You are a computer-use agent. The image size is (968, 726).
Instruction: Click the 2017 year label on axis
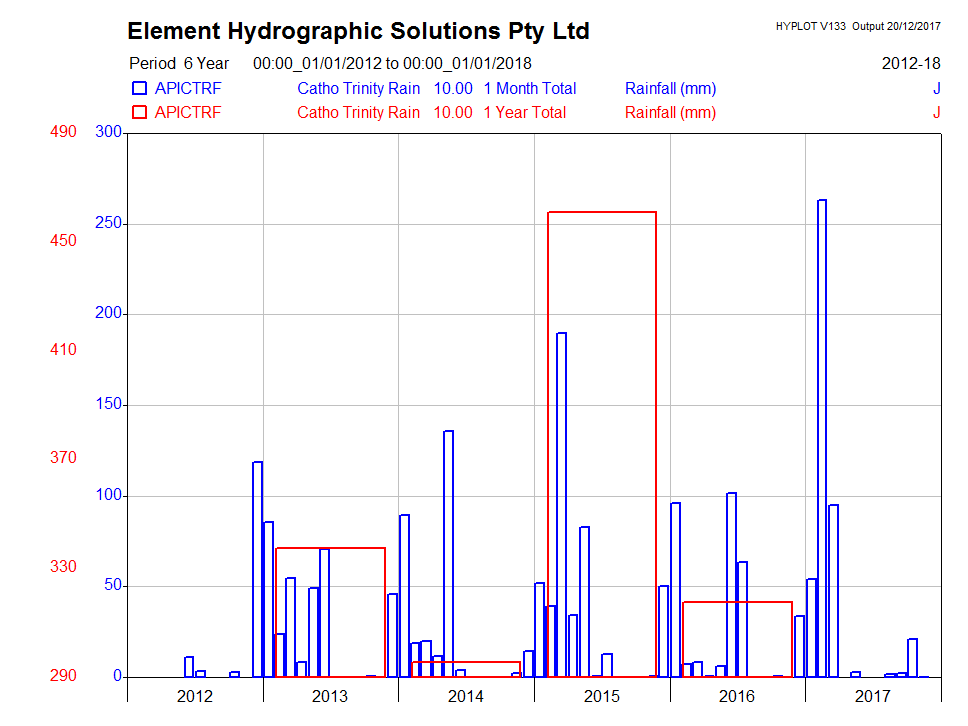[873, 696]
